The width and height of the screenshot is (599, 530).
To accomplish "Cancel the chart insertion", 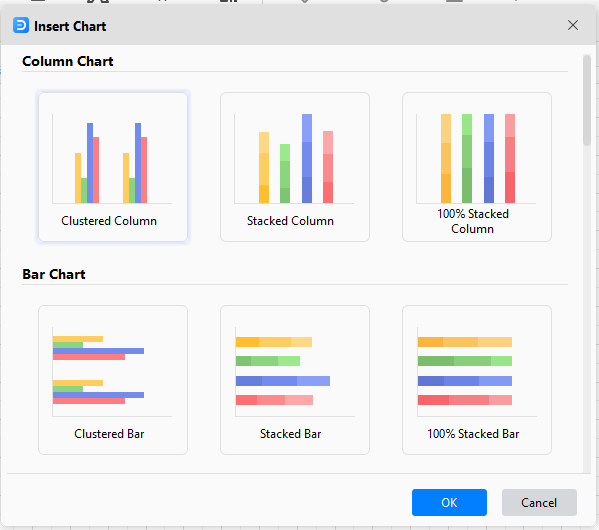I will point(539,502).
